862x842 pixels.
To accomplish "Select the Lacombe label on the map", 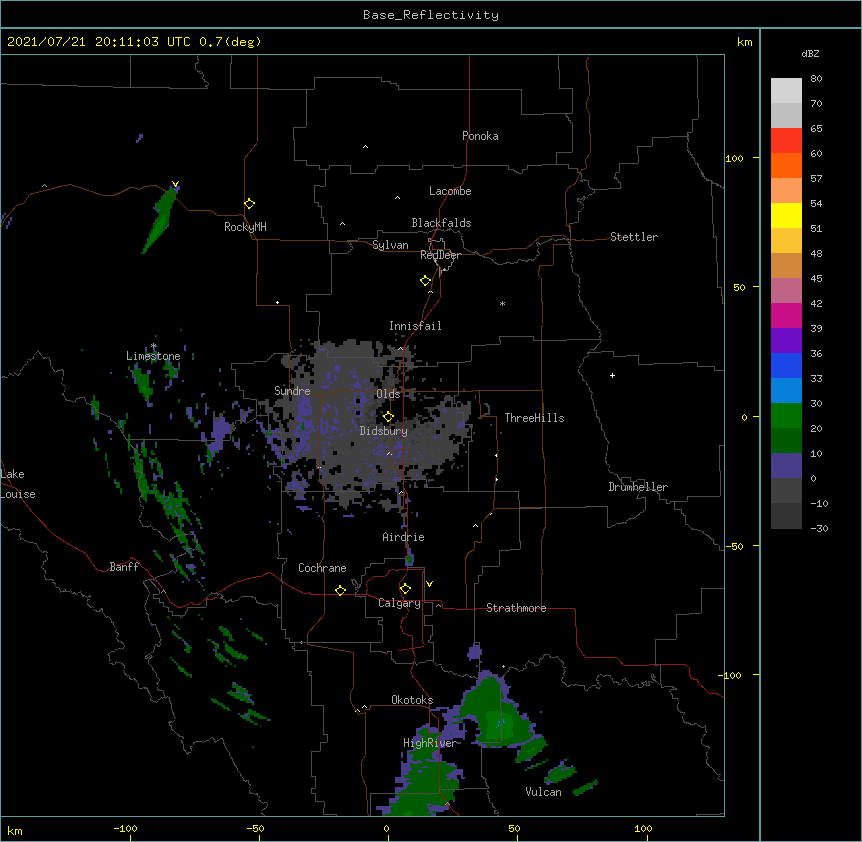I will [x=450, y=191].
